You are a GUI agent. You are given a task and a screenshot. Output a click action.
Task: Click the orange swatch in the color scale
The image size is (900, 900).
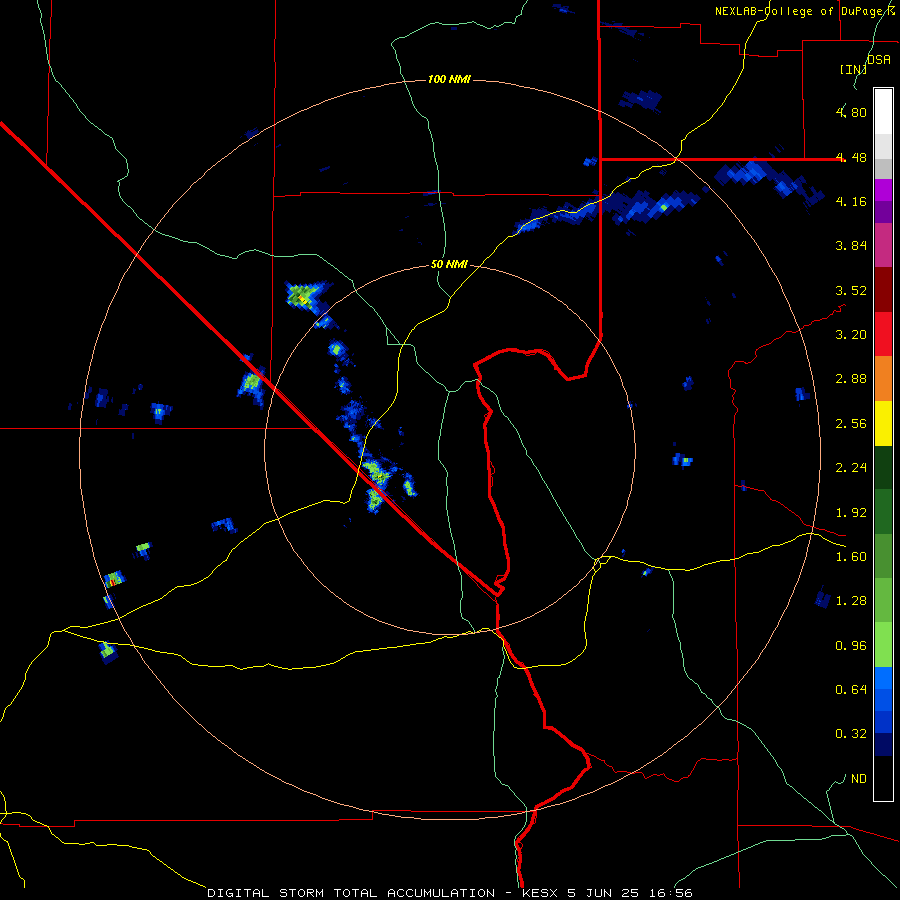tap(883, 379)
